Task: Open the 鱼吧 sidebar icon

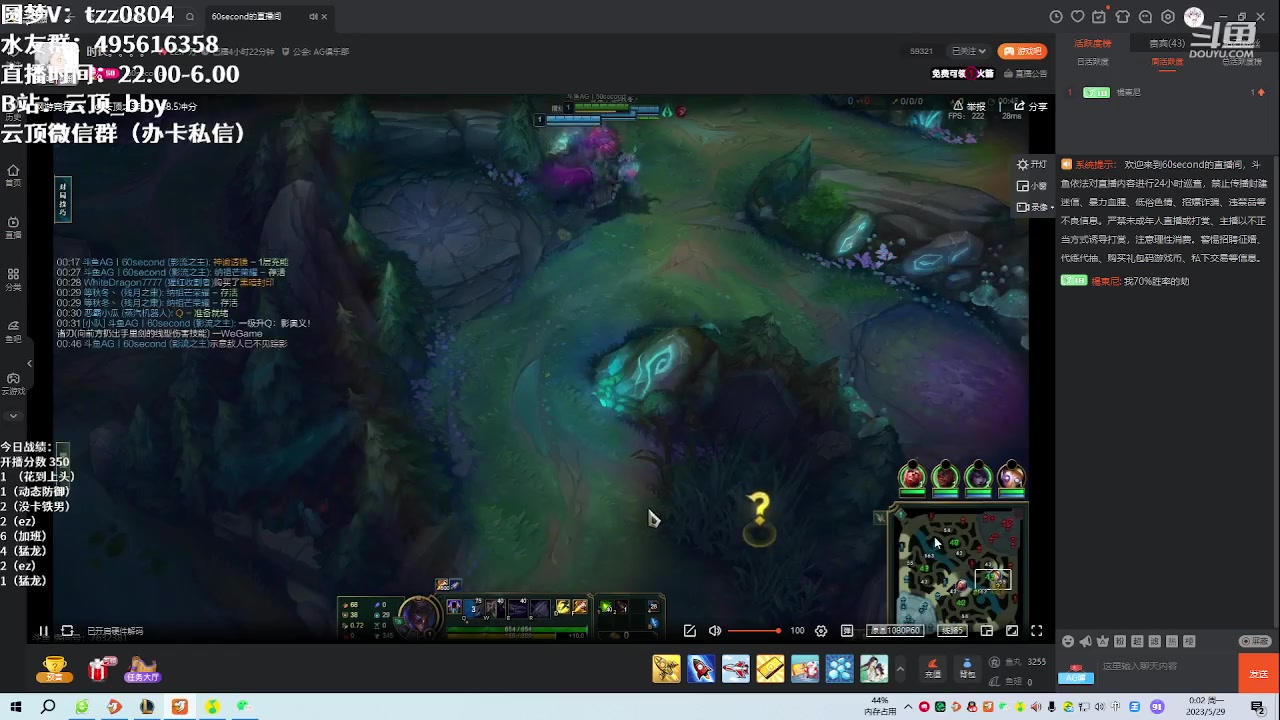Action: point(13,331)
